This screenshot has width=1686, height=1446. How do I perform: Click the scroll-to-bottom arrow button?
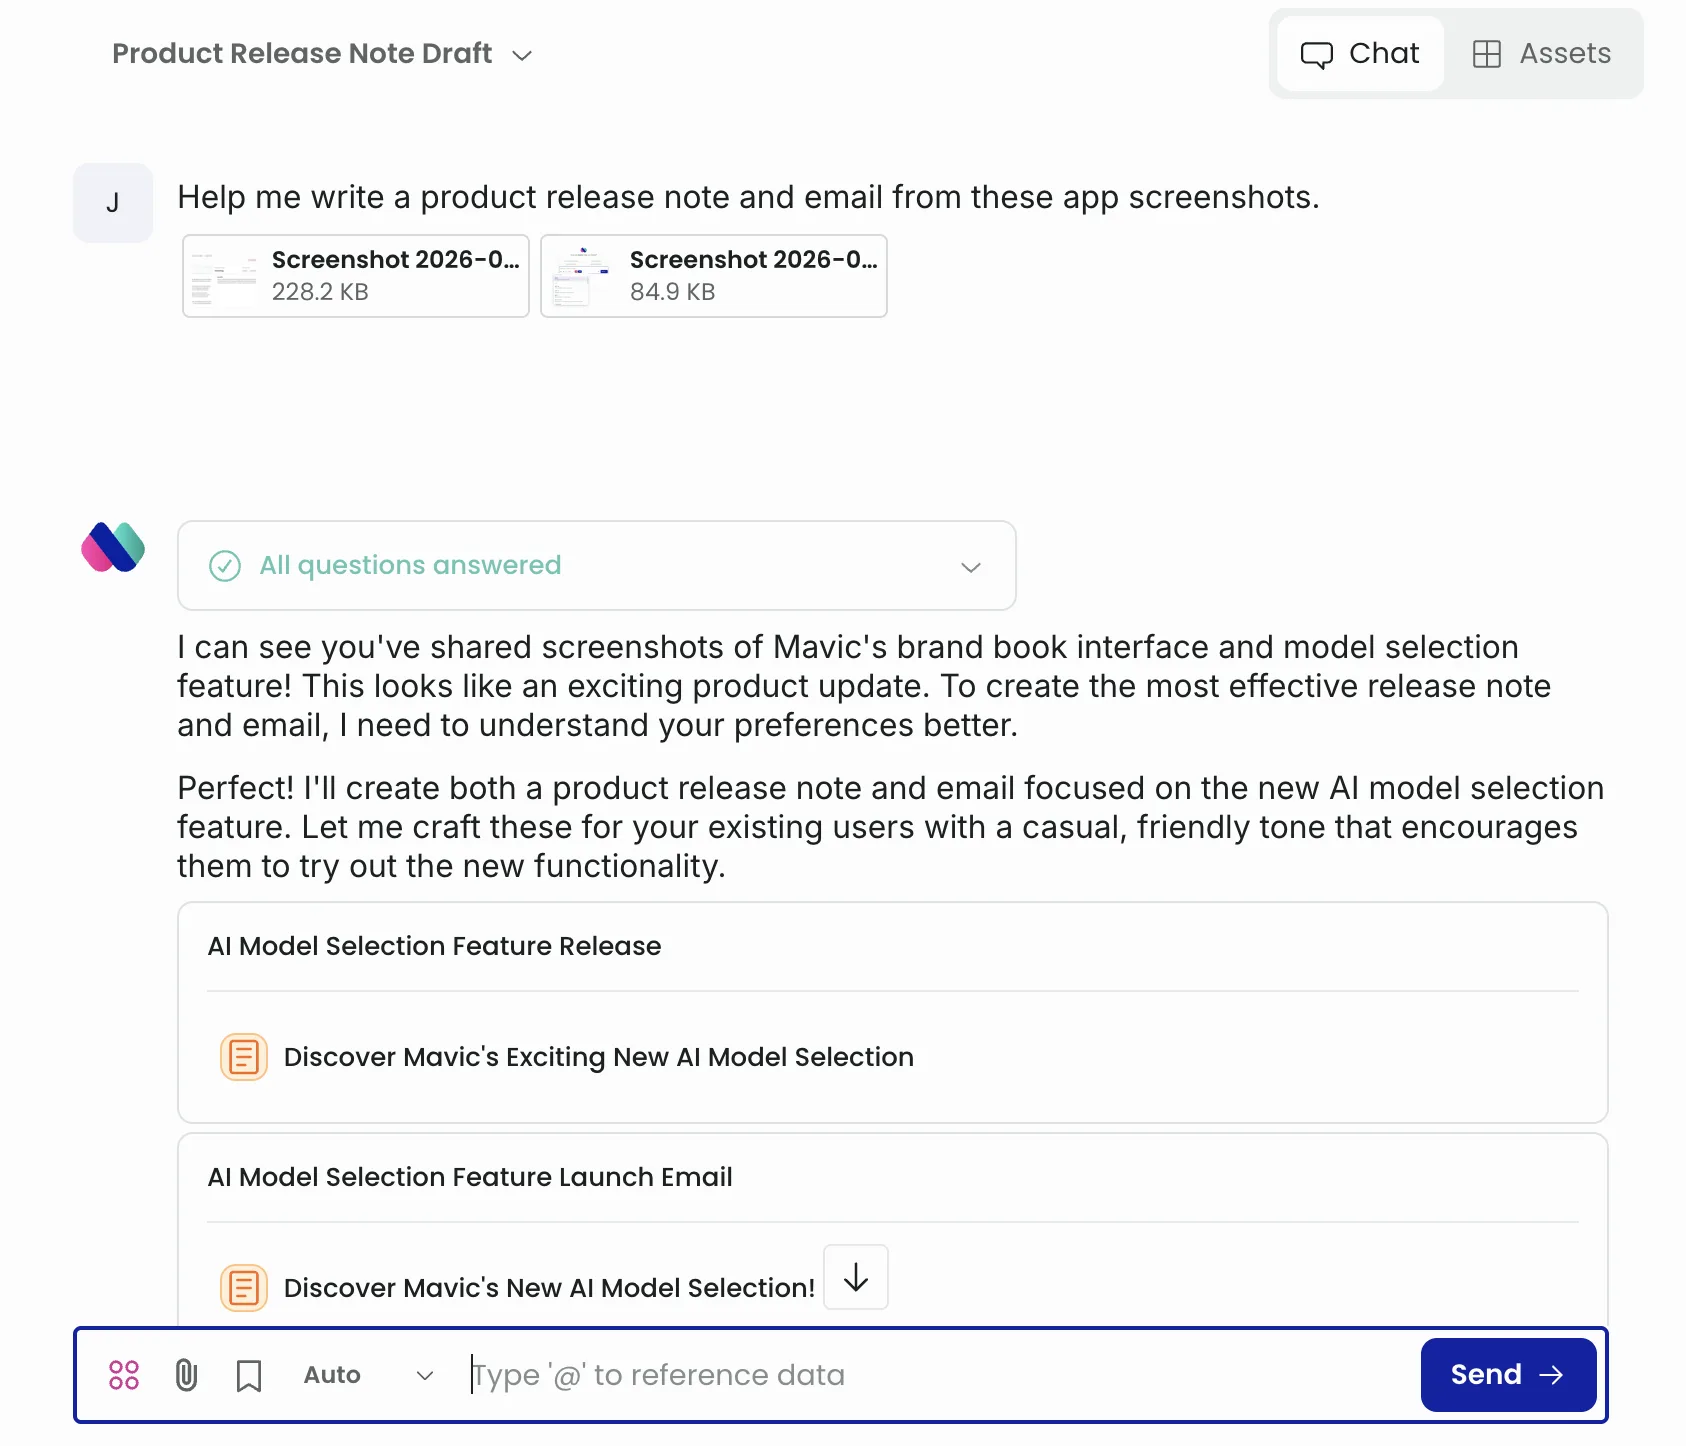click(x=856, y=1277)
